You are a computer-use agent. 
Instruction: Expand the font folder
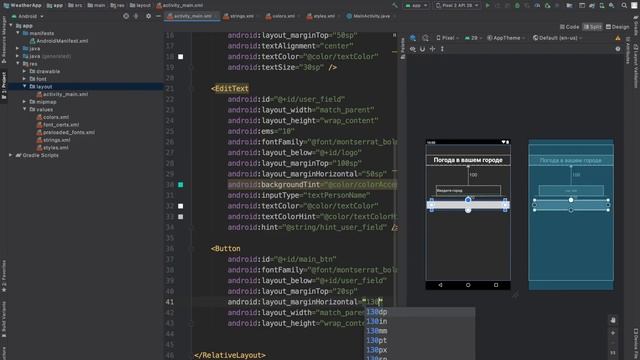coord(24,79)
